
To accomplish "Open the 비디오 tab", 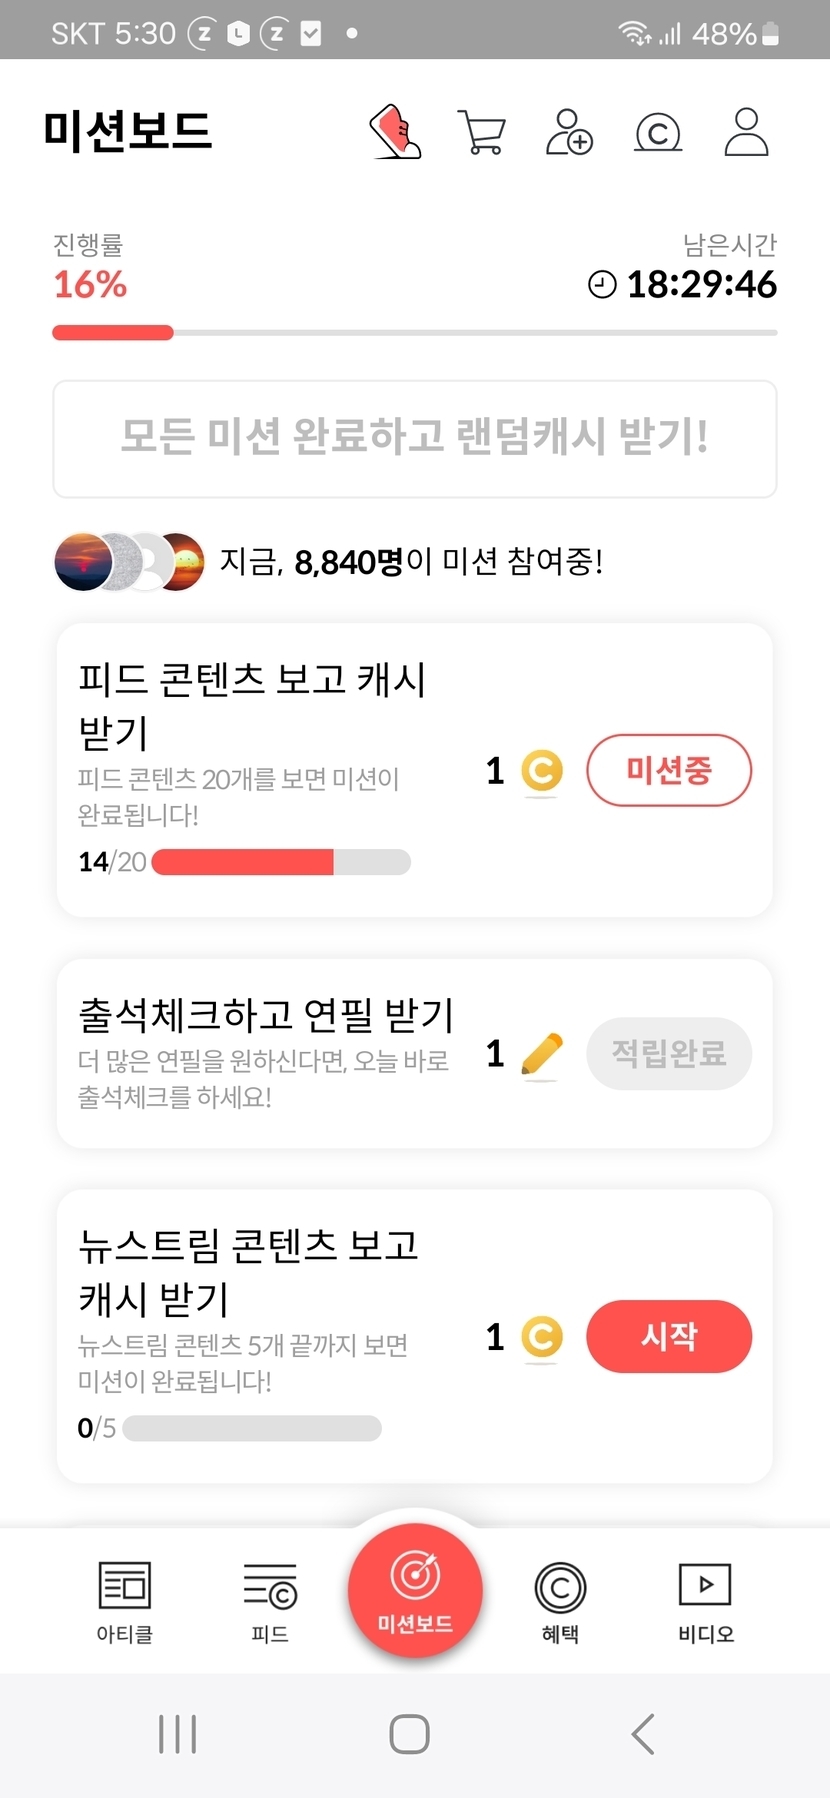I will 705,1601.
